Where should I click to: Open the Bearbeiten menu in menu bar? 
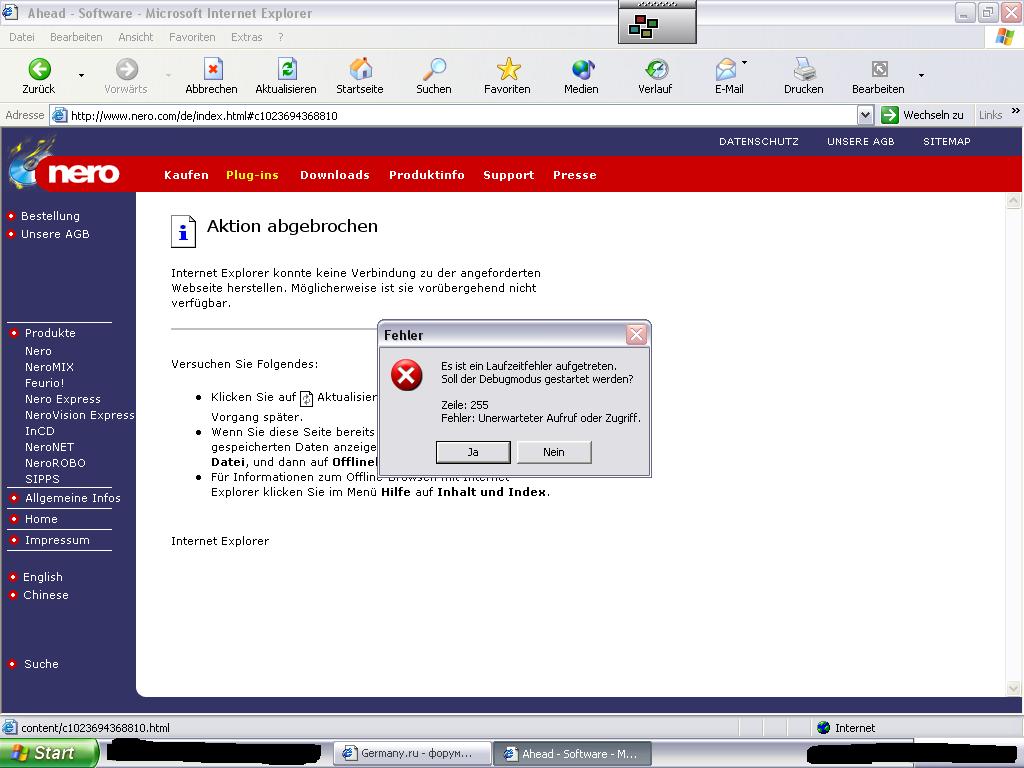click(x=76, y=37)
